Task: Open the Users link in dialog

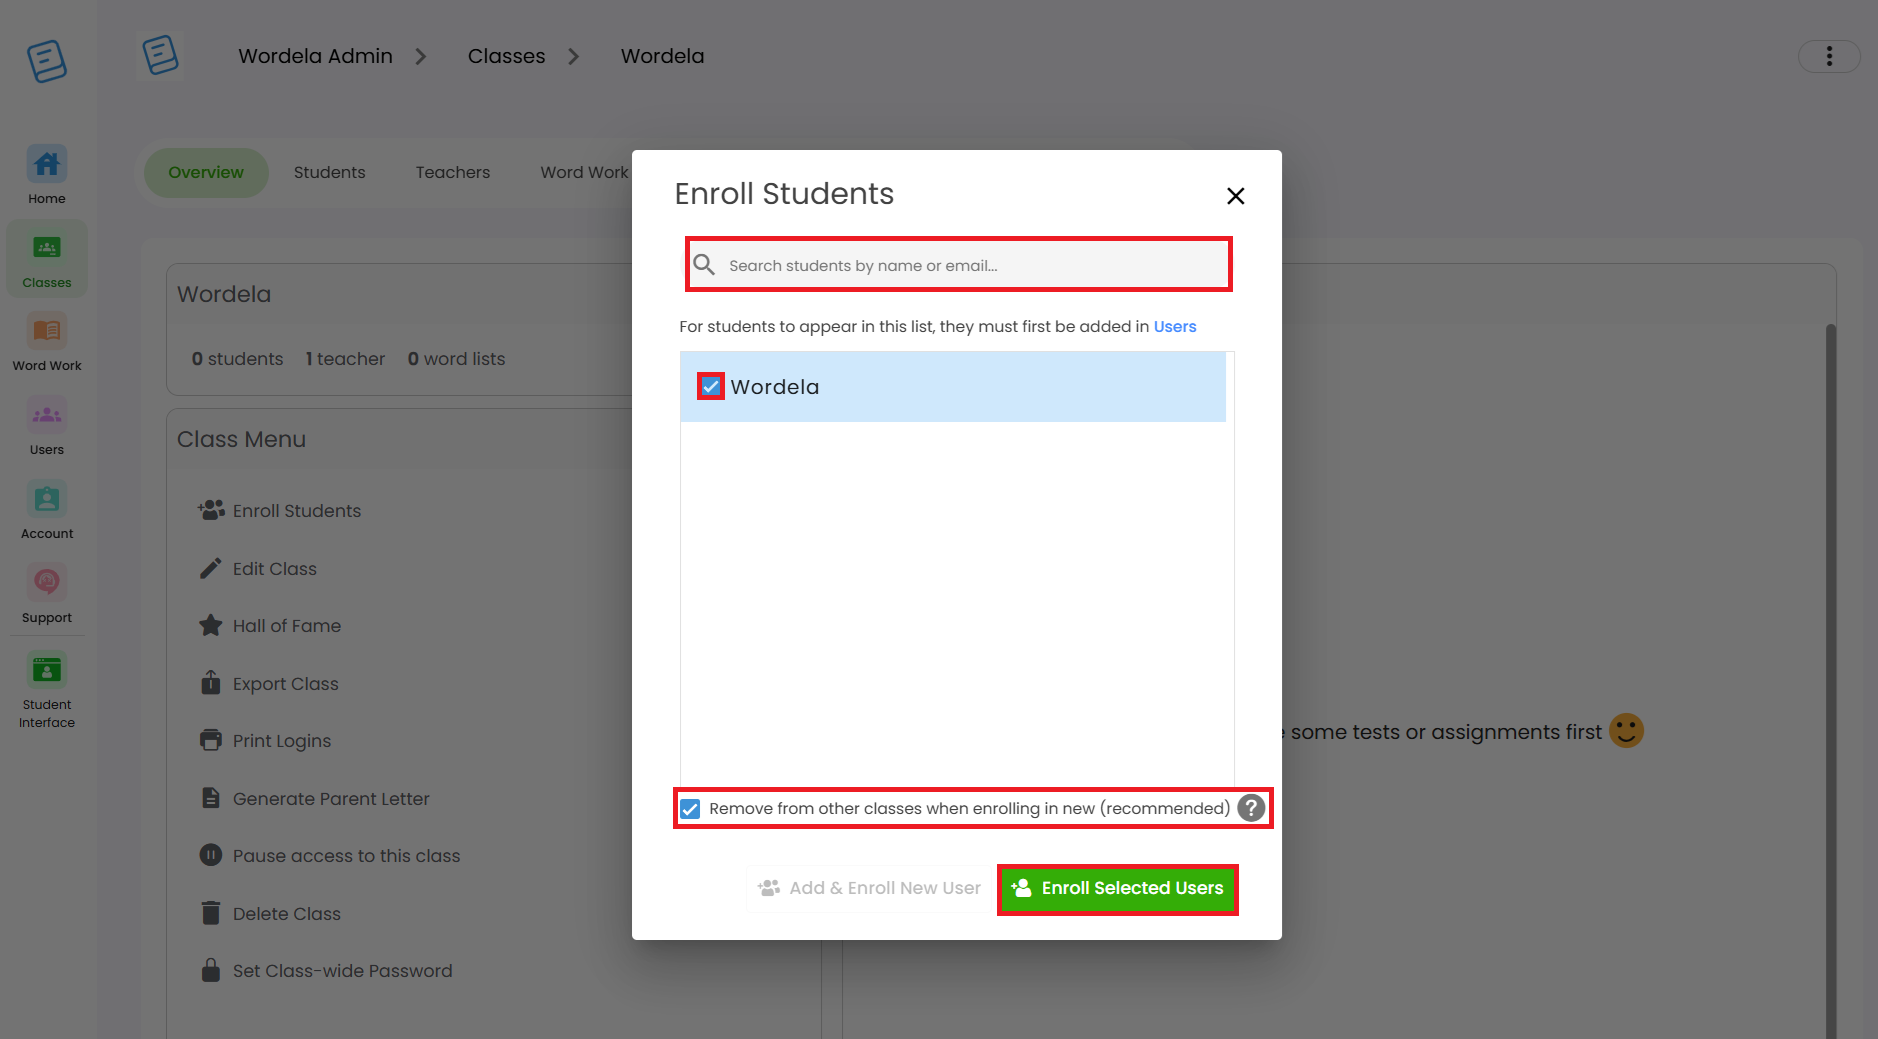Action: 1175,327
